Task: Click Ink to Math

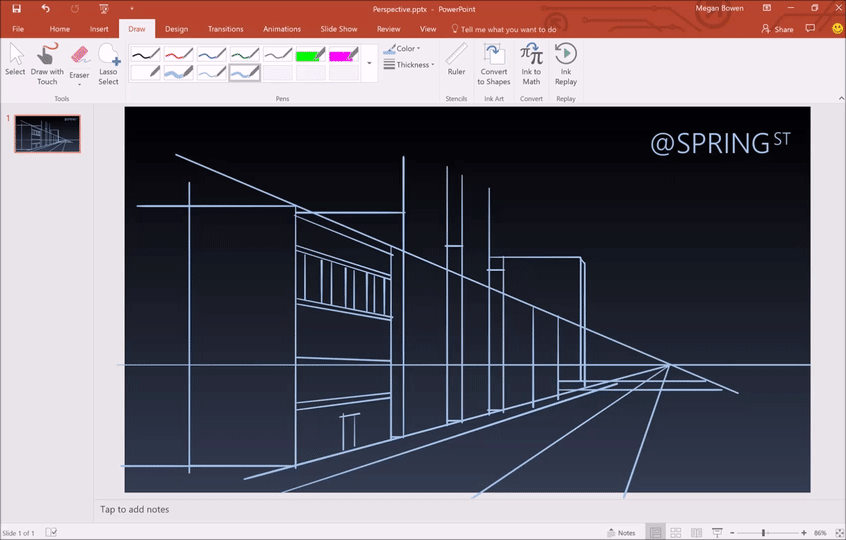Action: tap(531, 63)
